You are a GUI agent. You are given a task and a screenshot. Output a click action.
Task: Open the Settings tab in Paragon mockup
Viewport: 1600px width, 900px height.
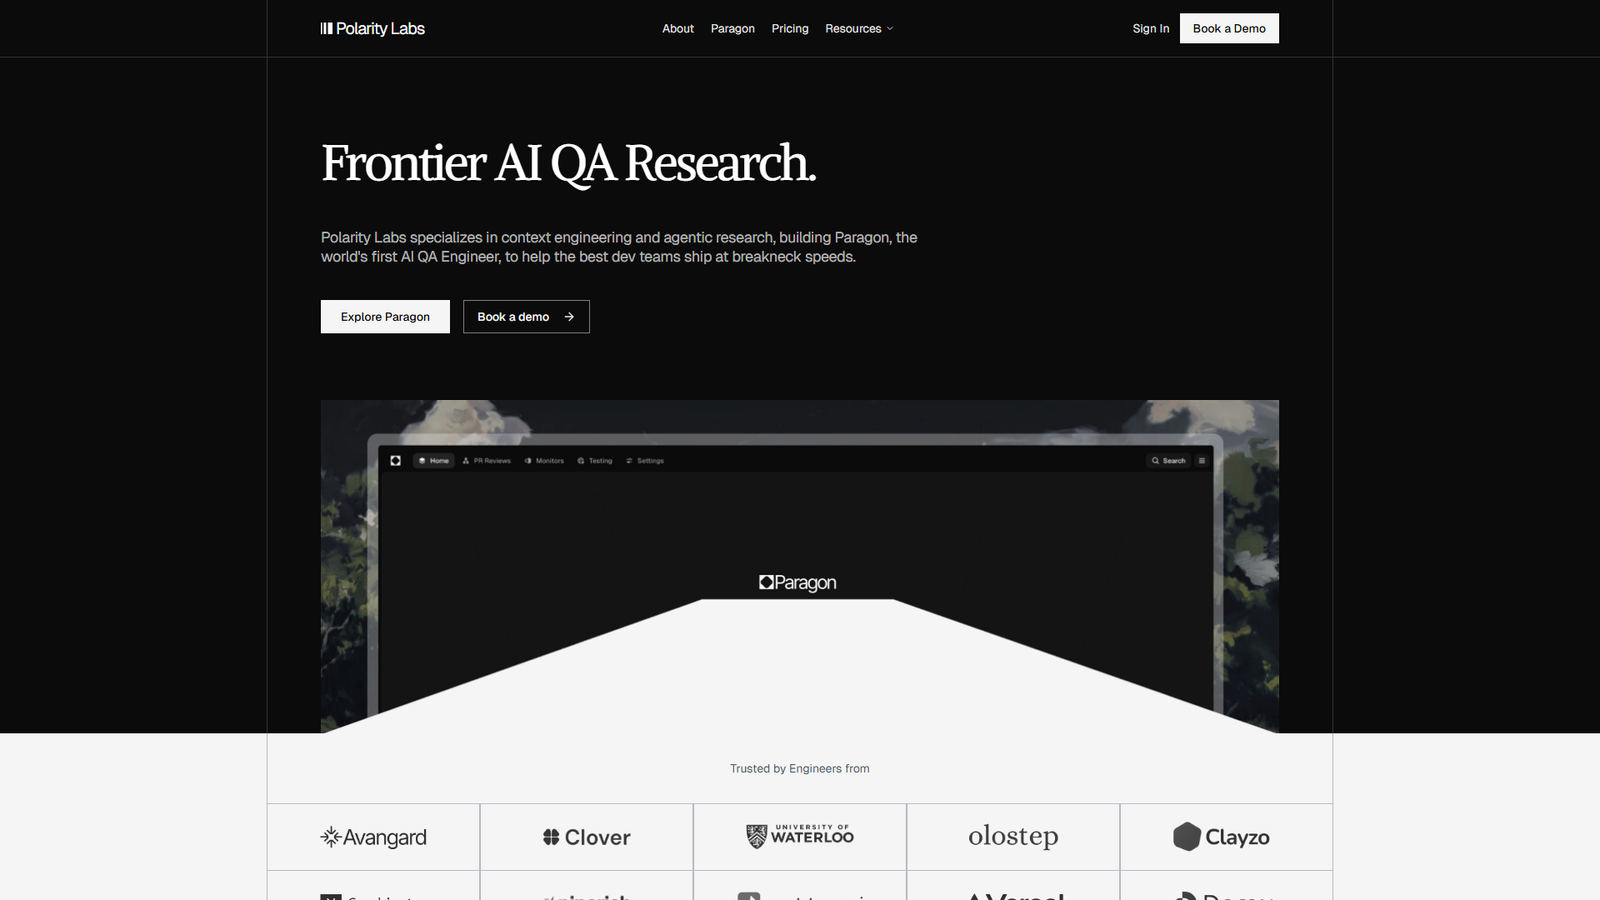(x=645, y=461)
